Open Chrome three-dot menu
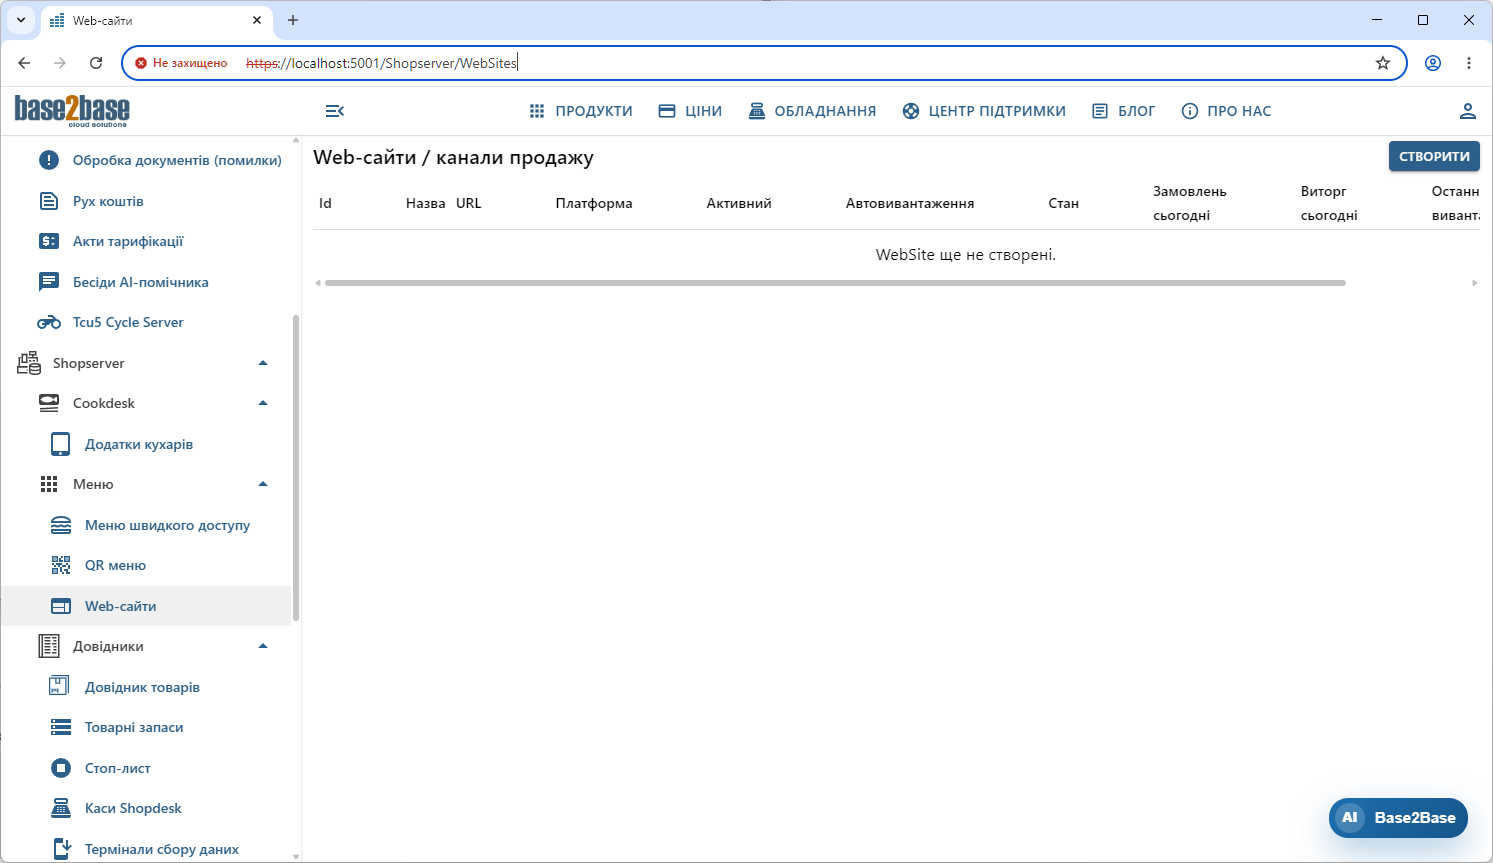The height and width of the screenshot is (863, 1493). tap(1469, 63)
